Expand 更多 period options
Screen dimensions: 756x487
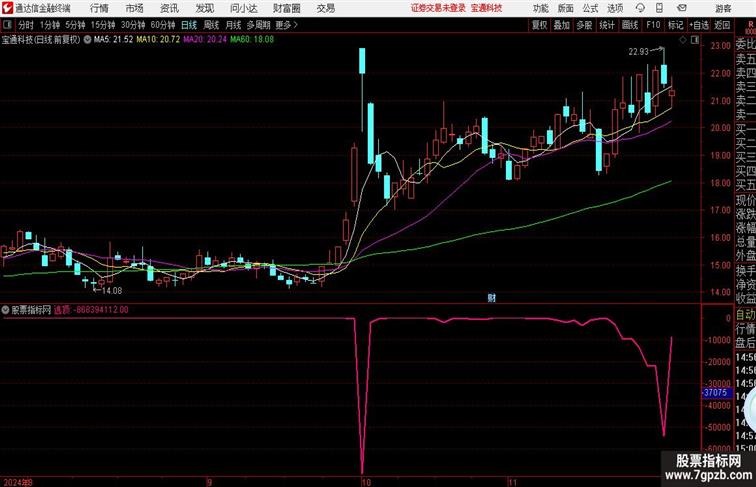[x=286, y=25]
